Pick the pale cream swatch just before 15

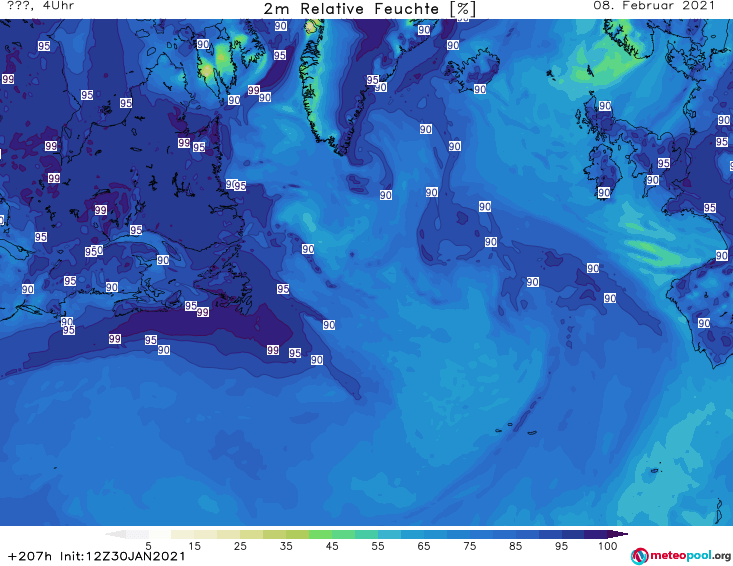[x=182, y=534]
